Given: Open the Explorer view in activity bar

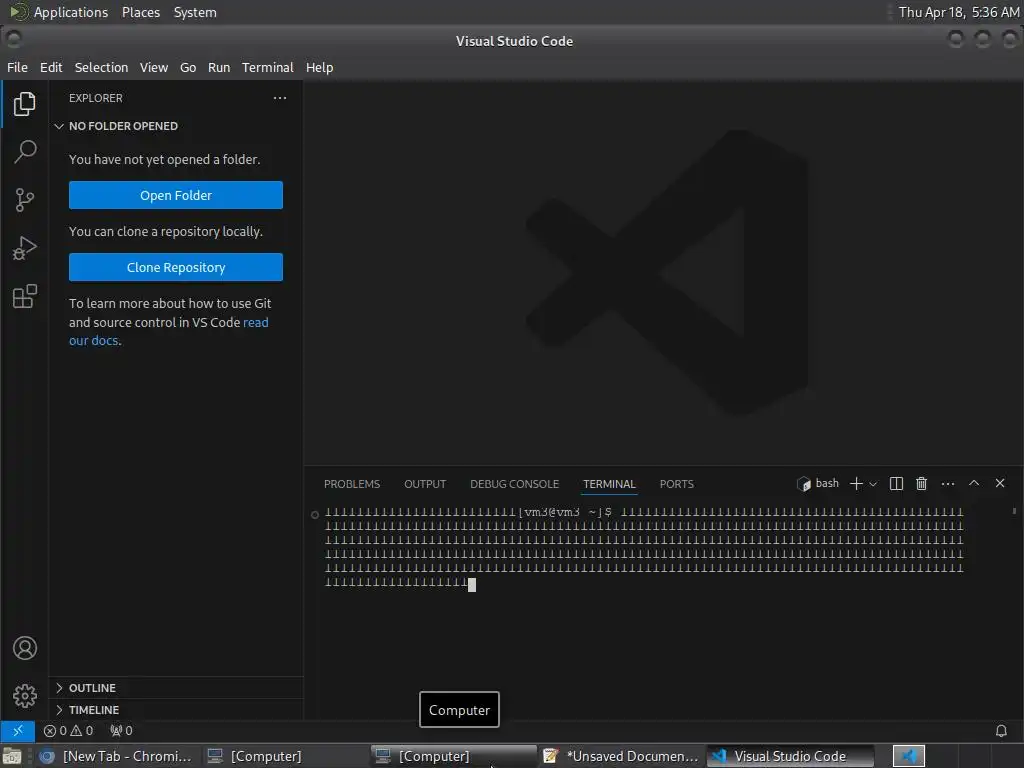Looking at the screenshot, I should 25,104.
